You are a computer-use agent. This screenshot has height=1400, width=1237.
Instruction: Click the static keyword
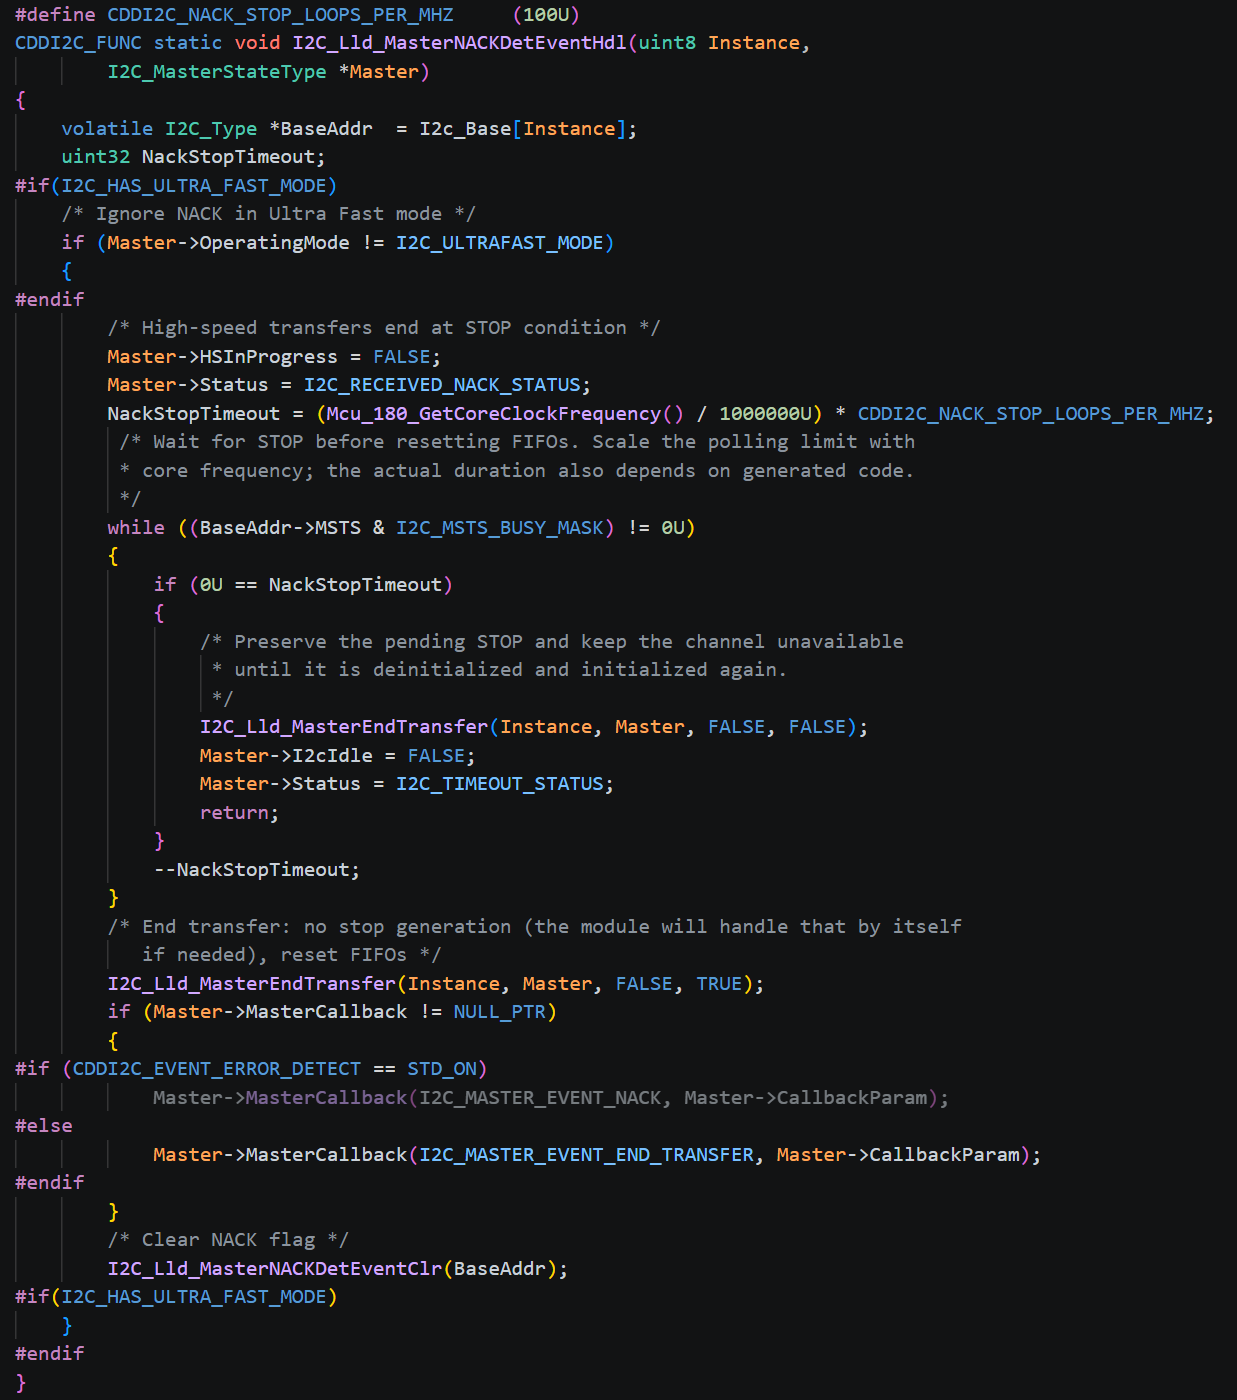click(x=188, y=43)
